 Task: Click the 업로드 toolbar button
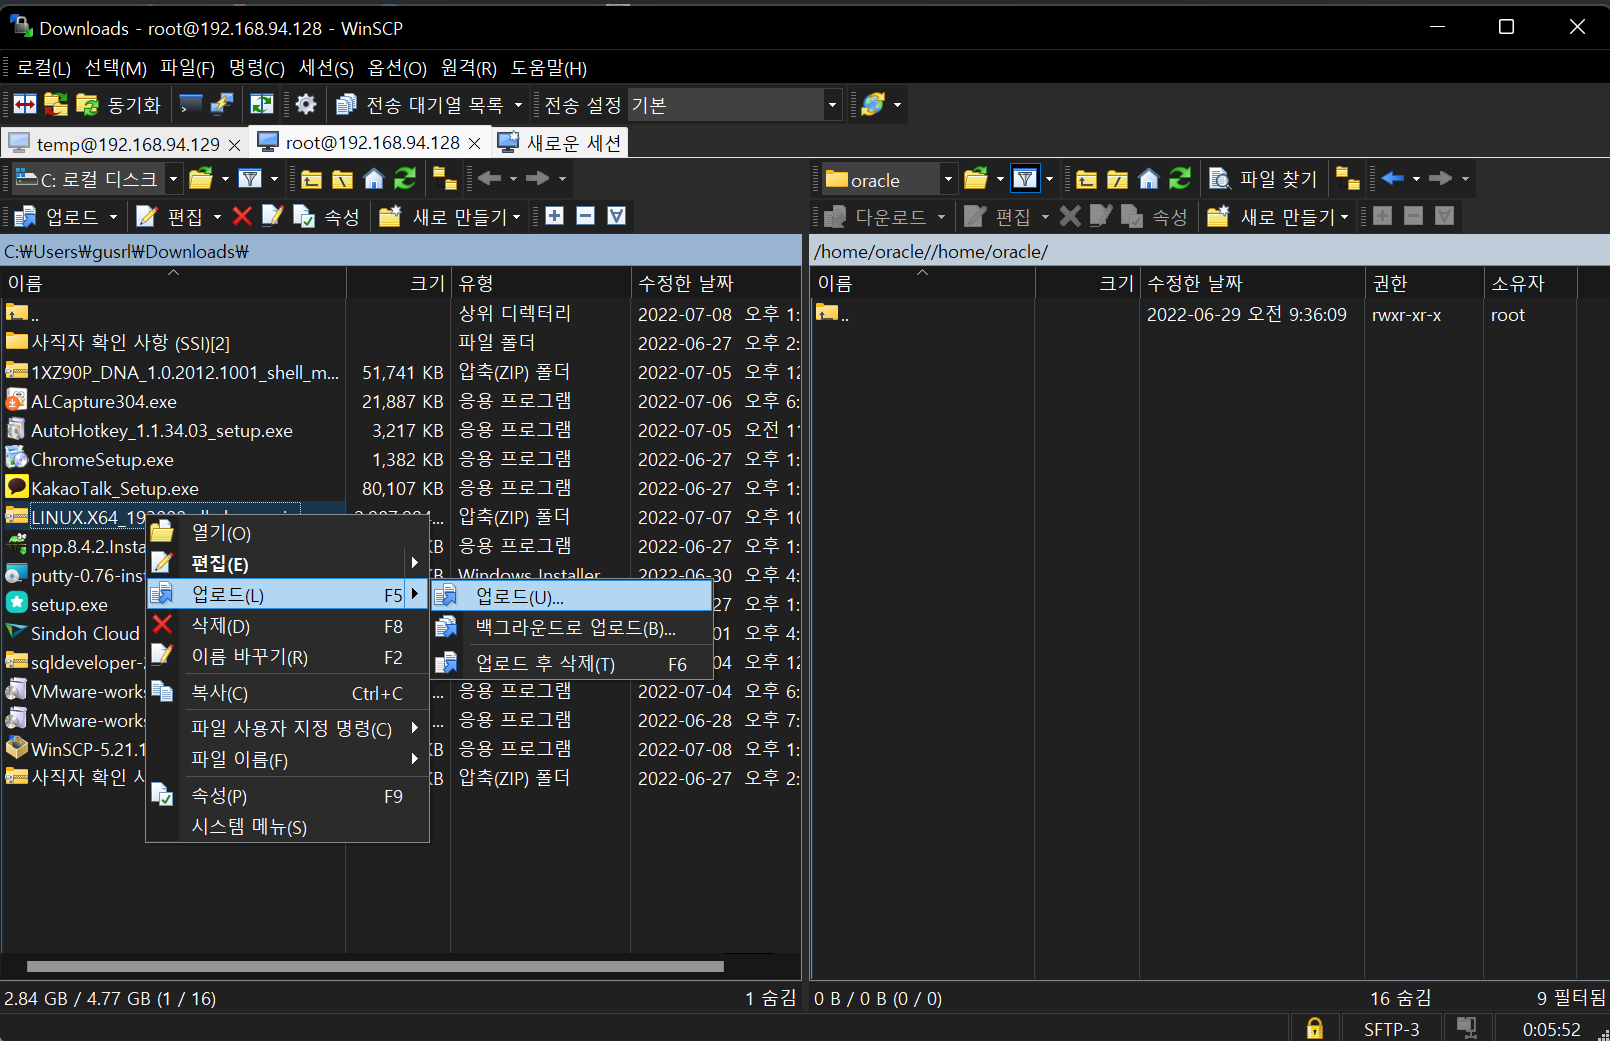point(57,217)
